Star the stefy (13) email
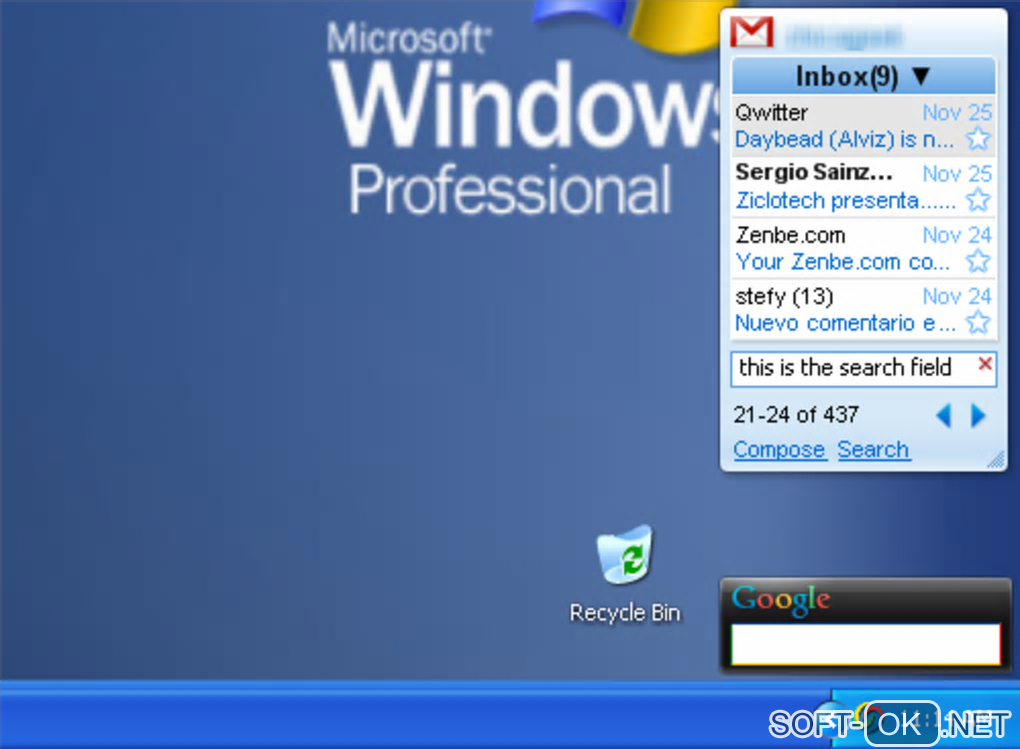The image size is (1020, 749). (978, 323)
